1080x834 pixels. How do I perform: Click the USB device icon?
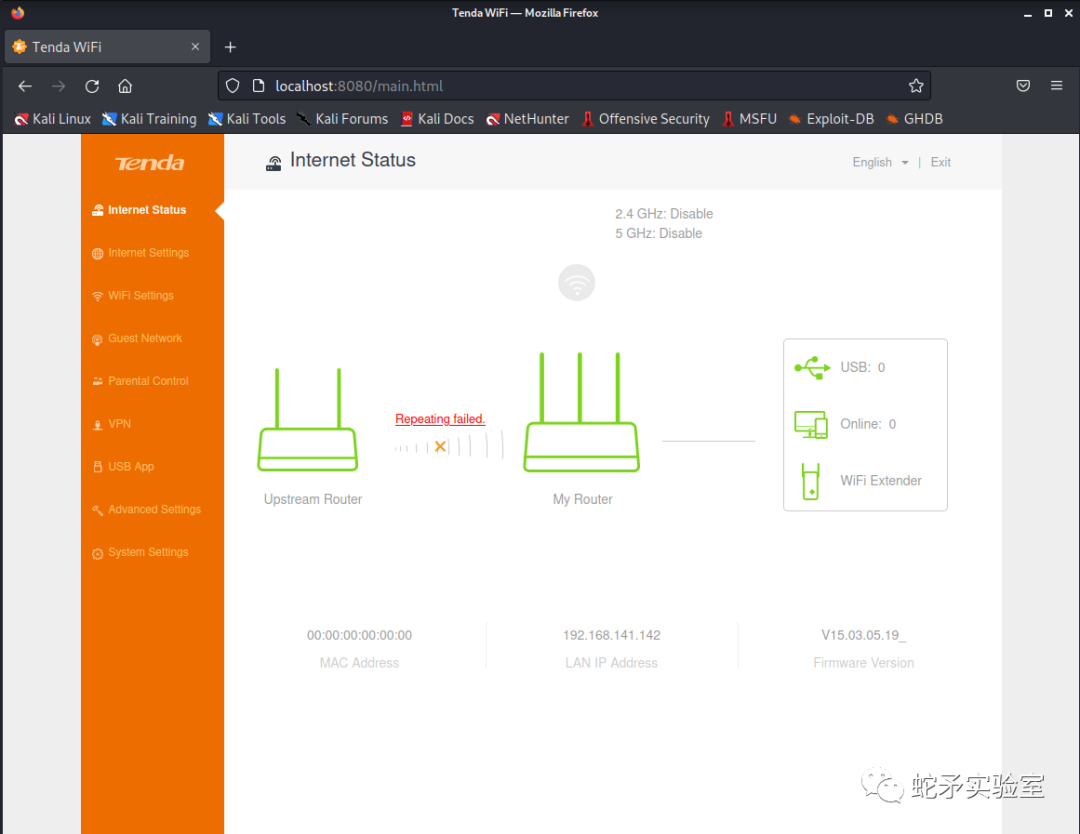(812, 367)
